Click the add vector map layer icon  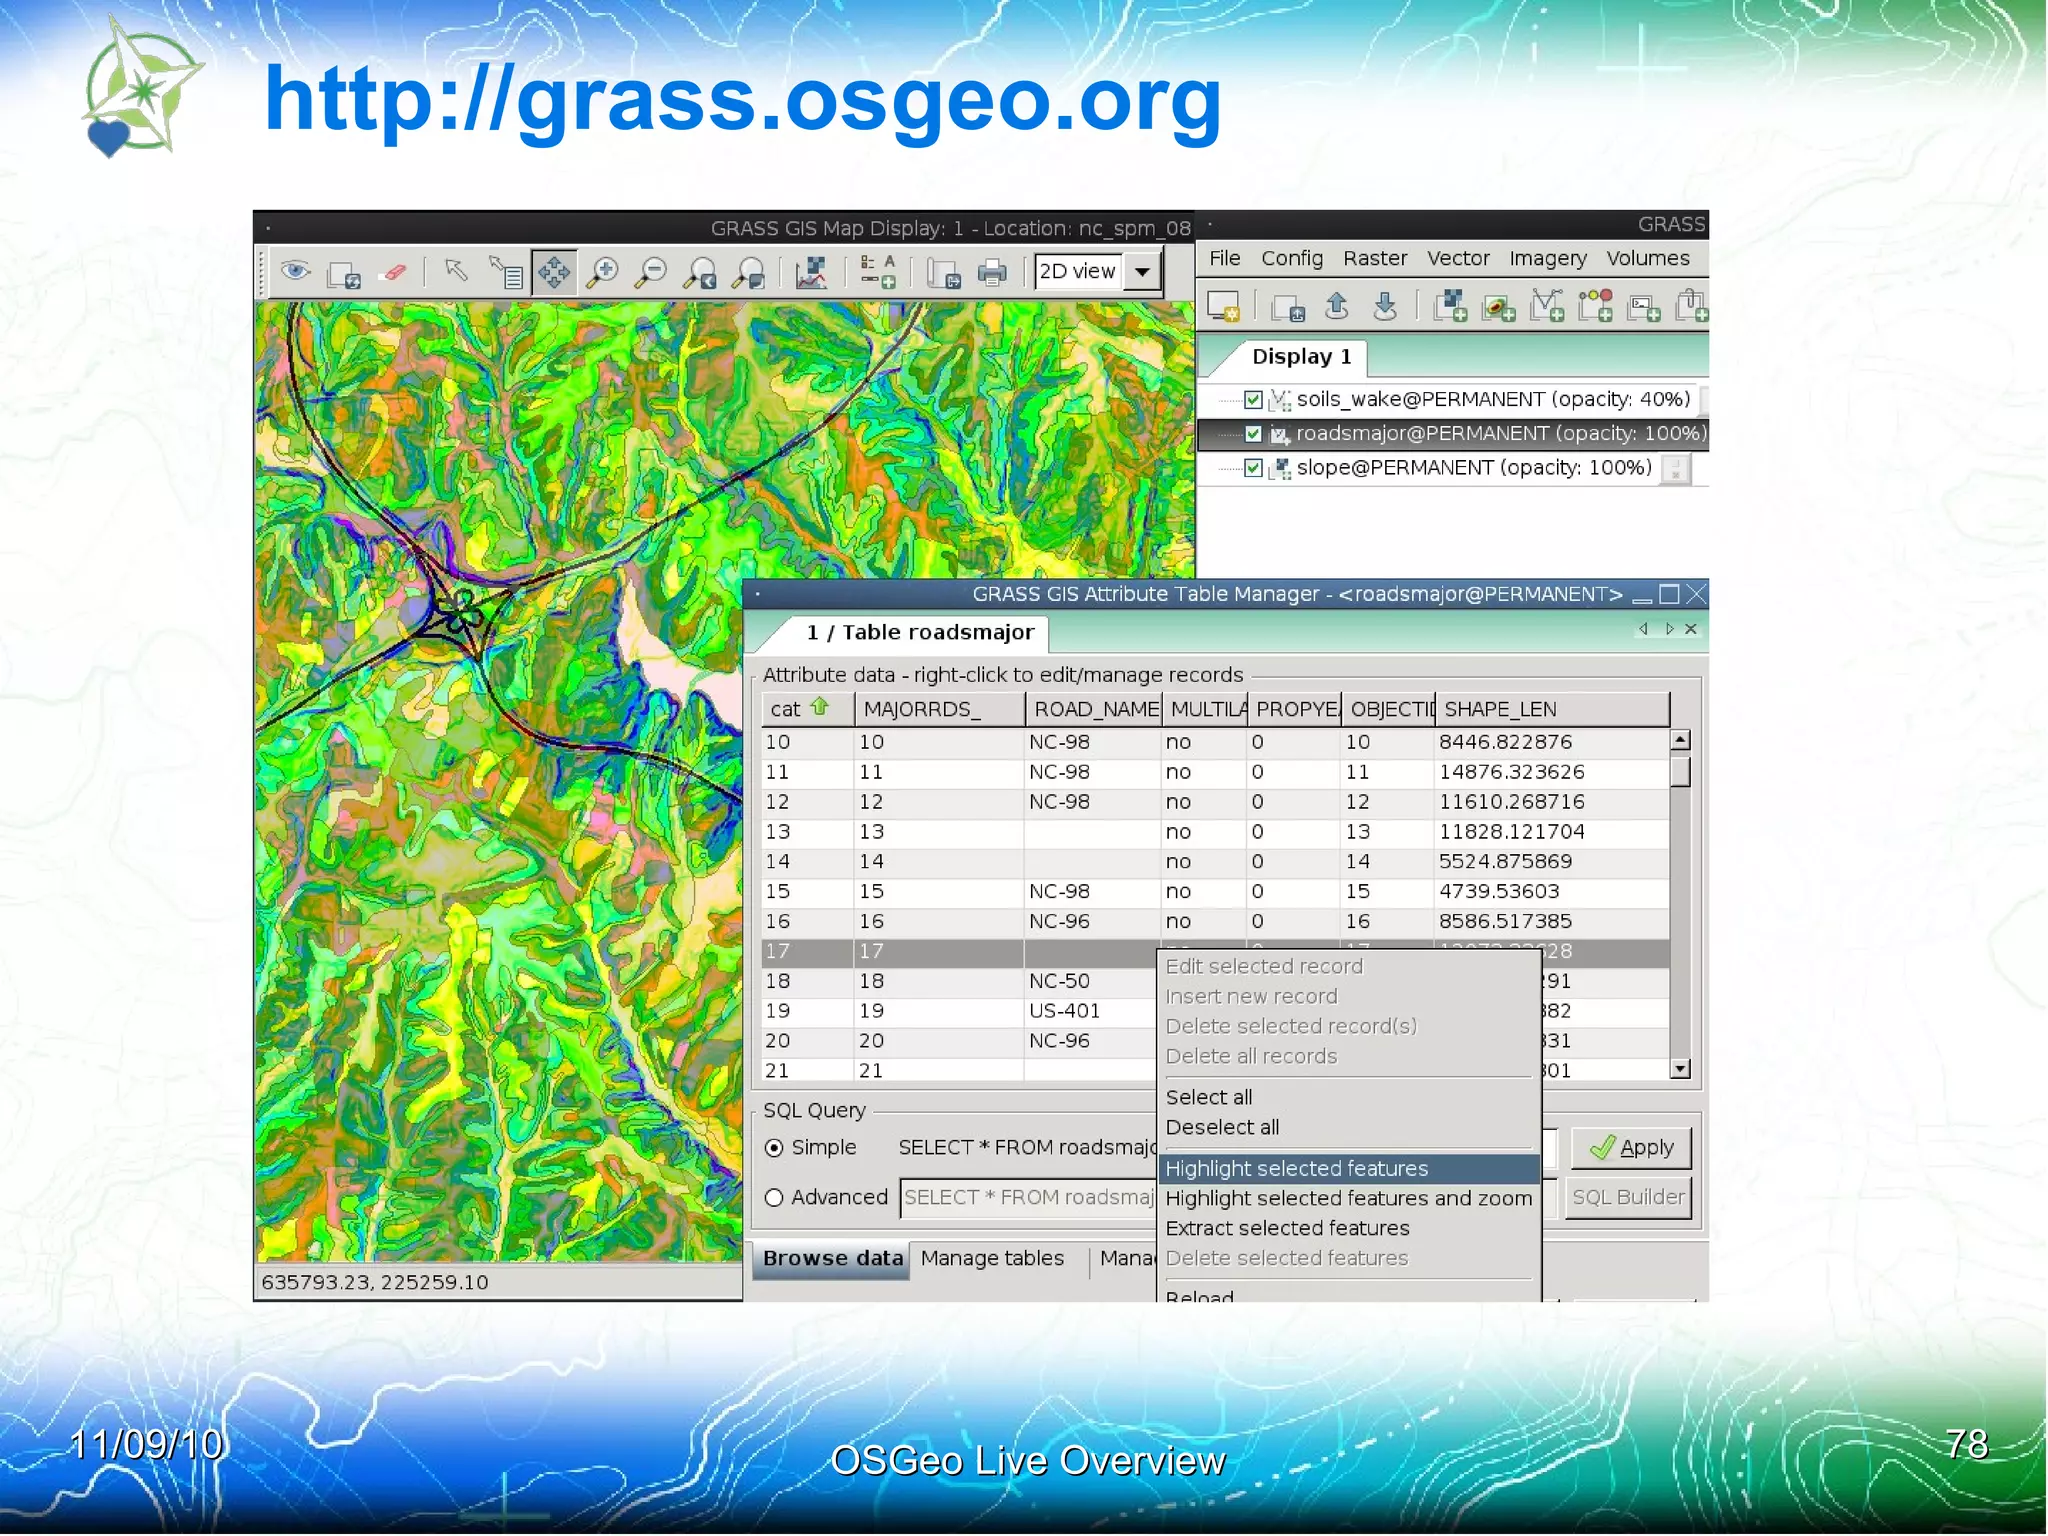(1546, 306)
